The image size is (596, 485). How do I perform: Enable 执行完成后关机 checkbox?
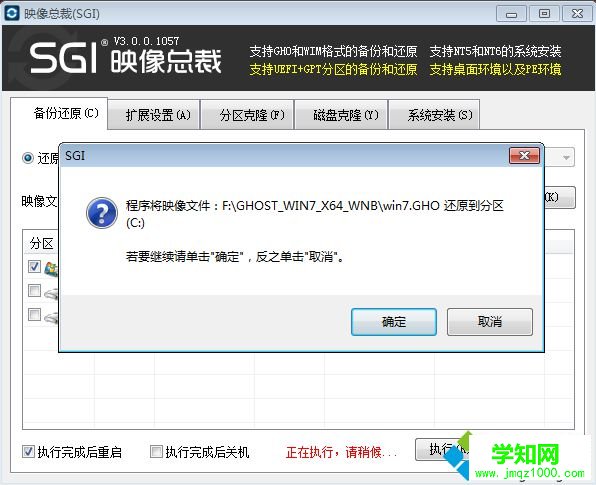pyautogui.click(x=156, y=452)
